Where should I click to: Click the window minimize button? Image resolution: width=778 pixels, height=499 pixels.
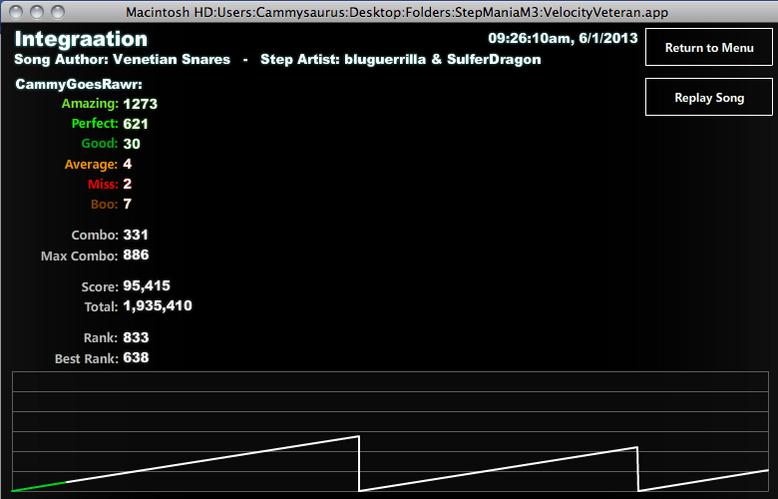[37, 11]
